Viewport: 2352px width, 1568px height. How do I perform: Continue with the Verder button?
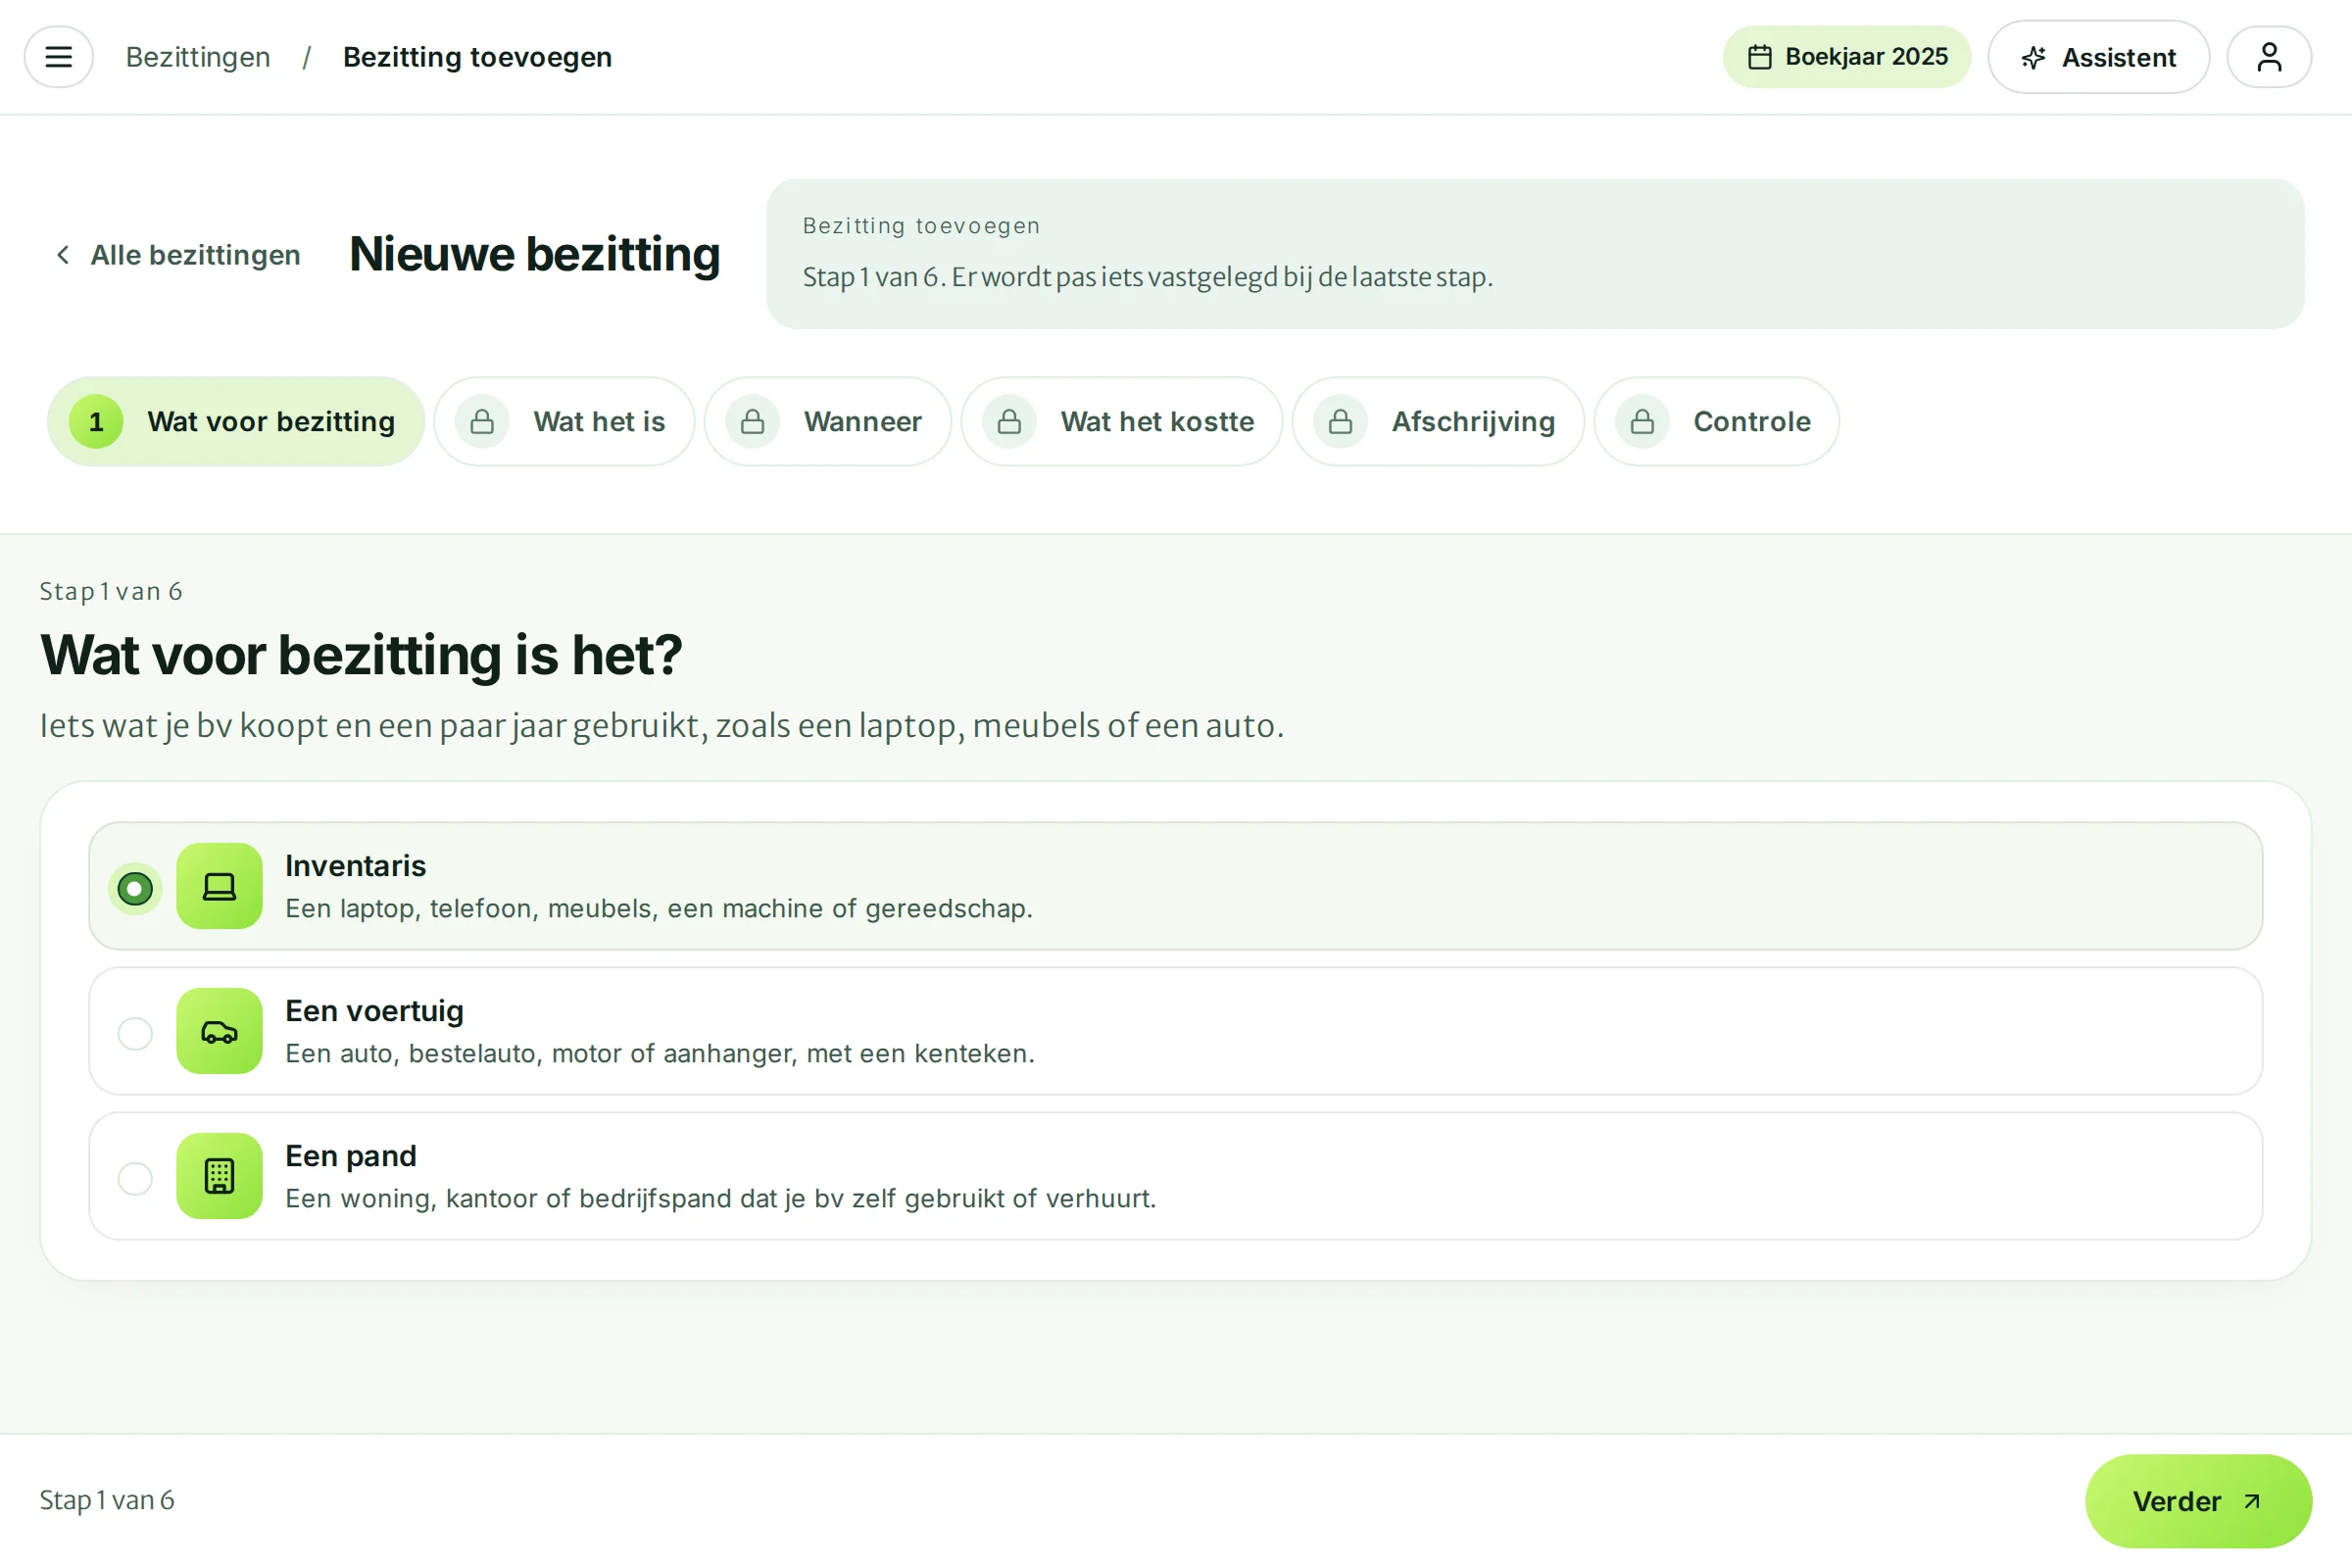2198,1501
